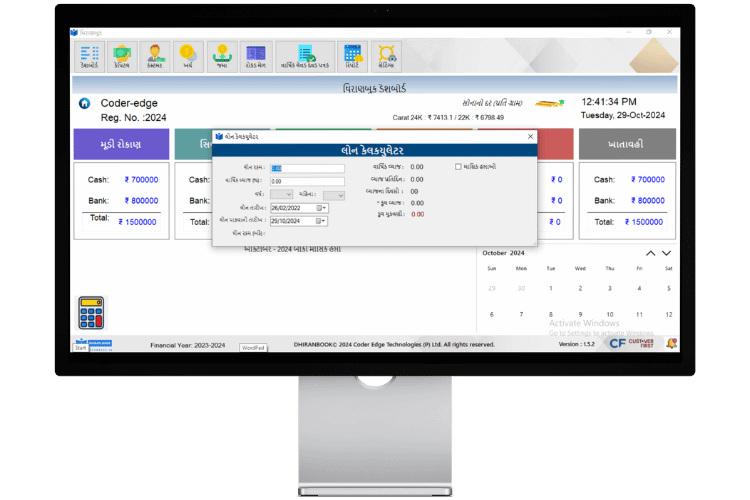Click the Expense coin toolbar icon
Image resolution: width=750 pixels, height=500 pixels.
(186, 56)
